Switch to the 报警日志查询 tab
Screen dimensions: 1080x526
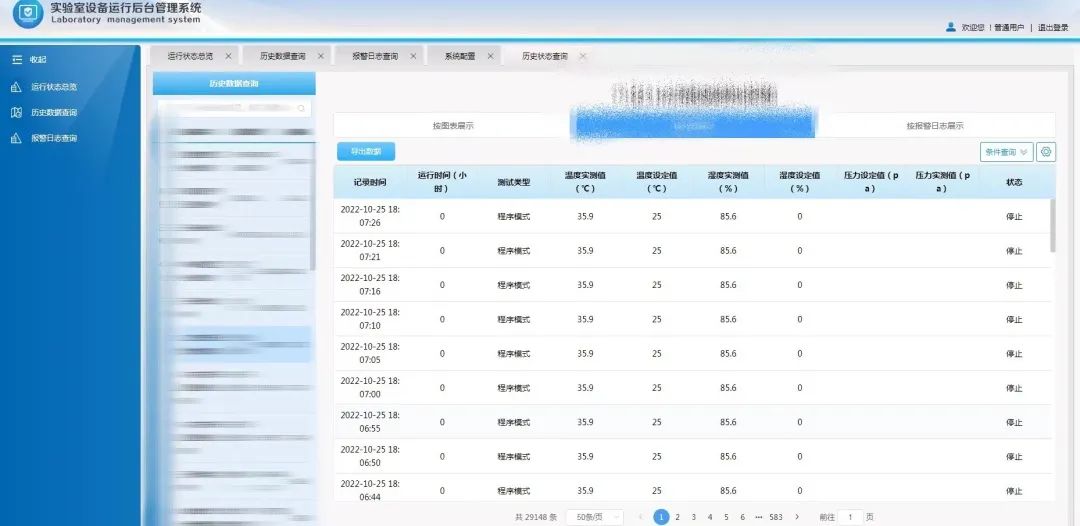pos(374,56)
